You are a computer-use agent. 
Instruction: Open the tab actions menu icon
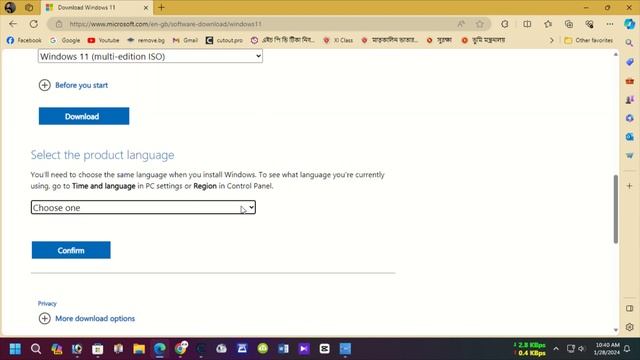click(x=29, y=7)
